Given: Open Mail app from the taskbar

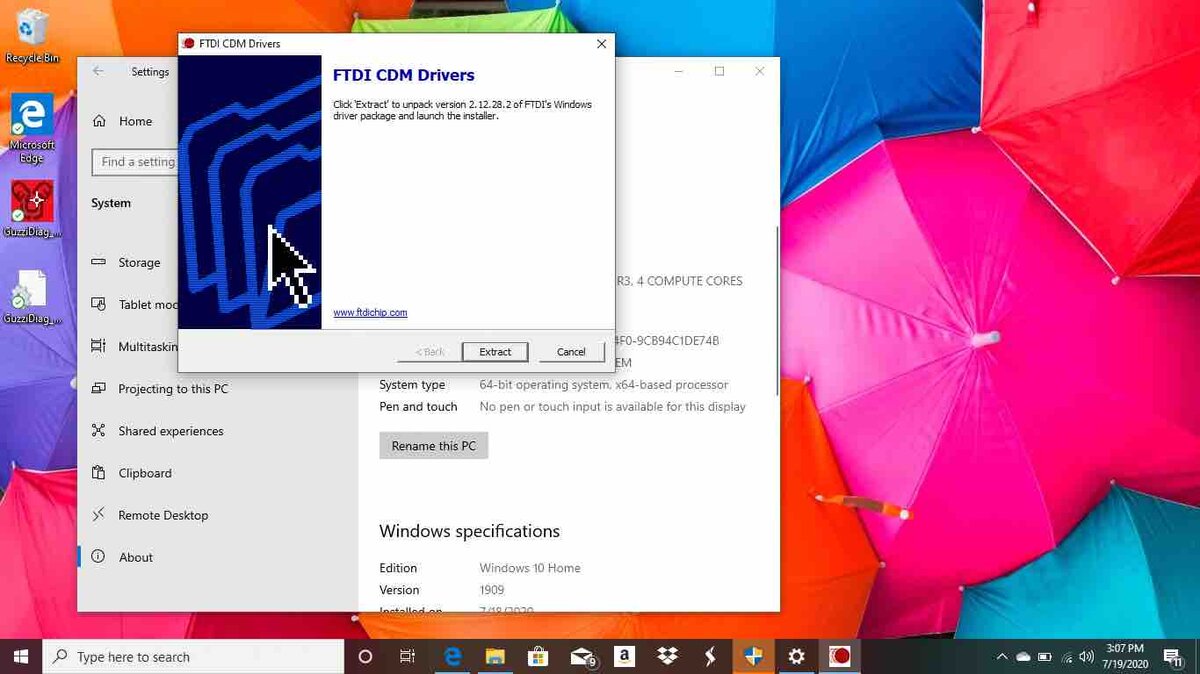Looking at the screenshot, I should click(x=582, y=657).
